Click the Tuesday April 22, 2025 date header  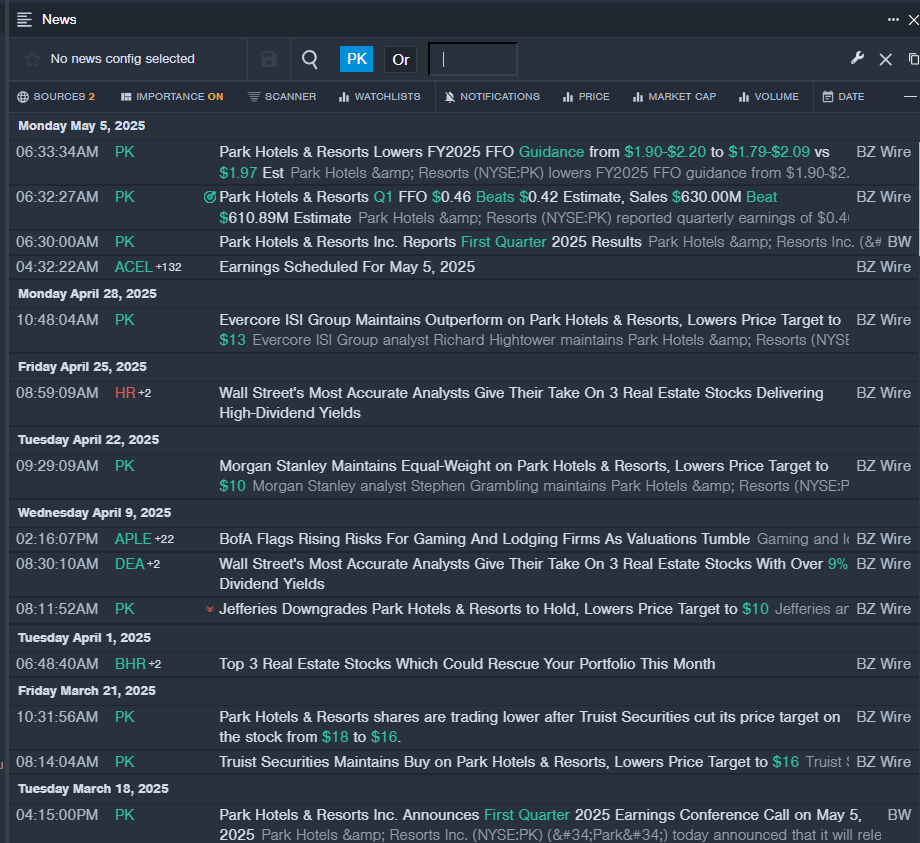pos(89,439)
